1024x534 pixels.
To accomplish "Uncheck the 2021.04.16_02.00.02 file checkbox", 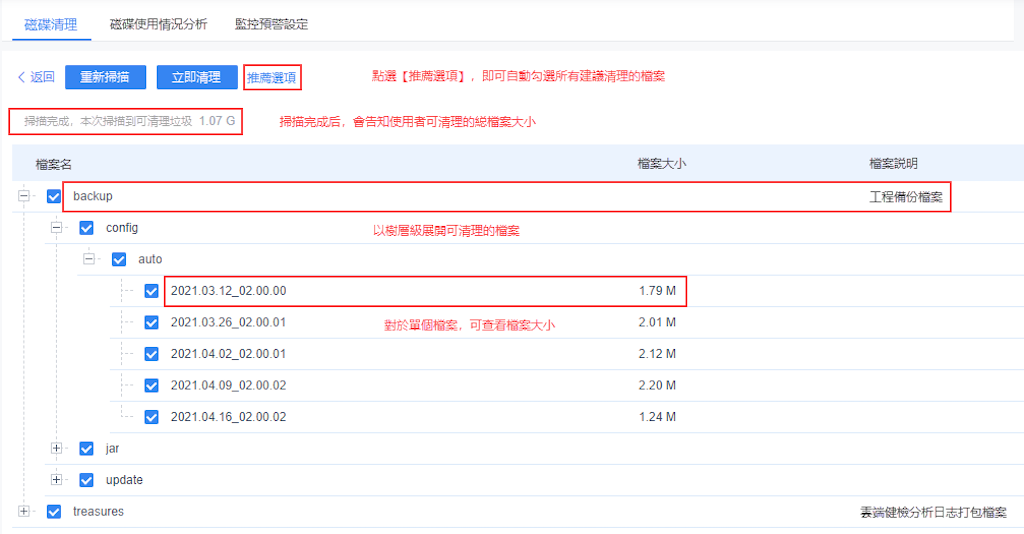I will 152,417.
